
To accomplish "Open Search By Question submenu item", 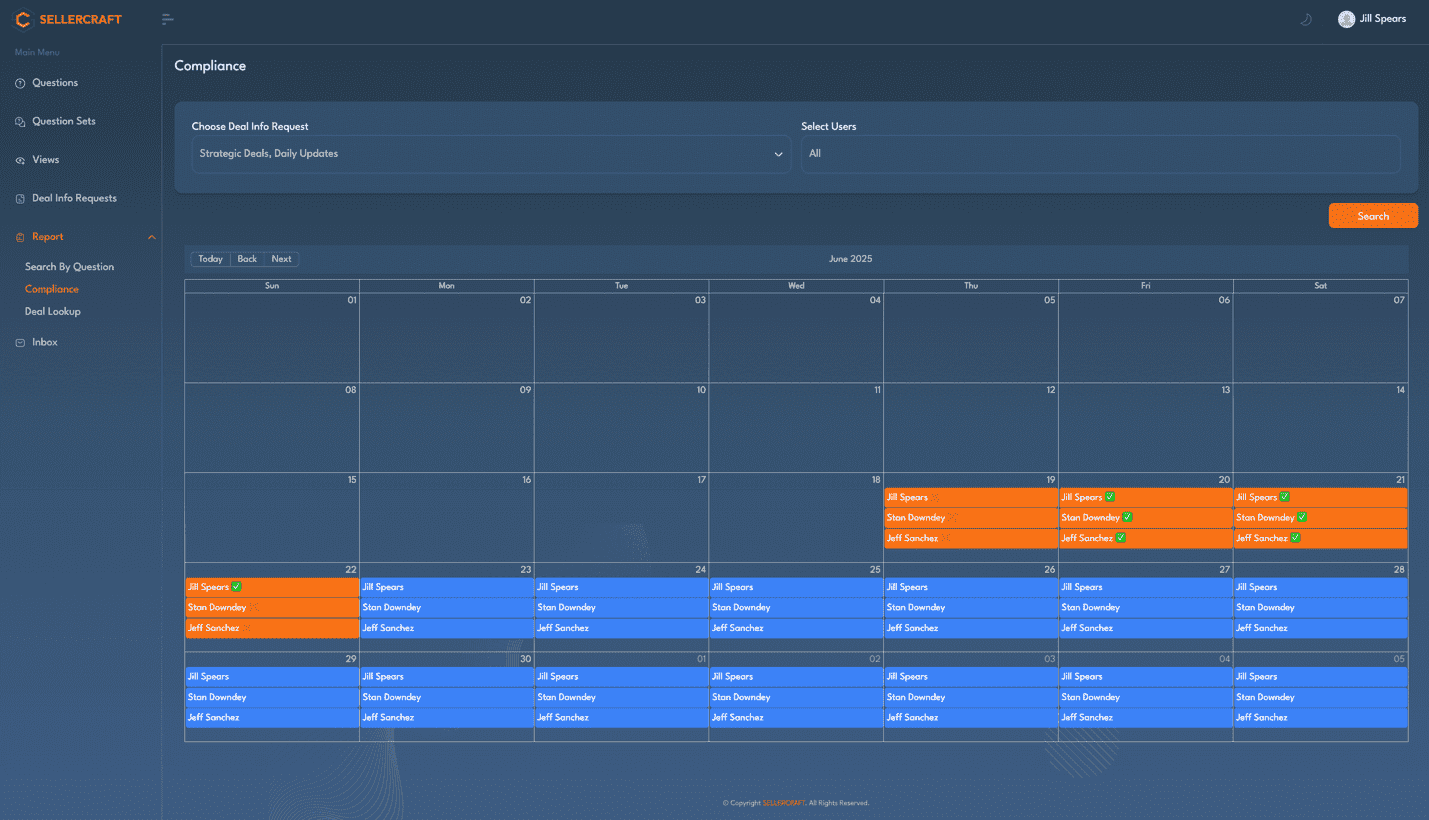I will (69, 267).
